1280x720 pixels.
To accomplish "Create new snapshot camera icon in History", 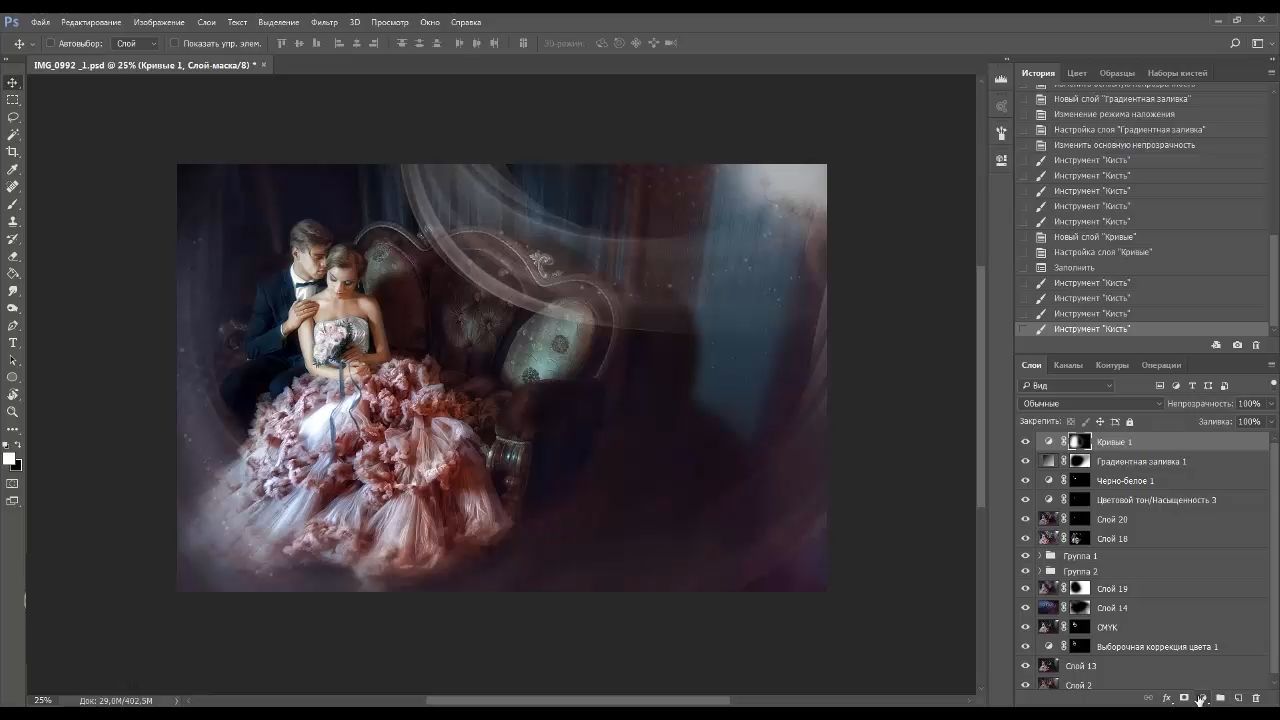I will pyautogui.click(x=1237, y=345).
